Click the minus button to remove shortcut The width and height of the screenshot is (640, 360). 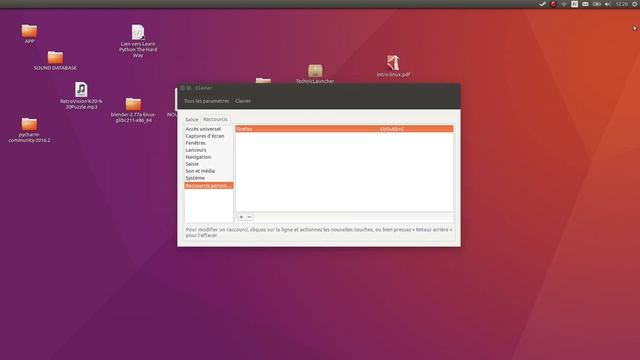[249, 217]
